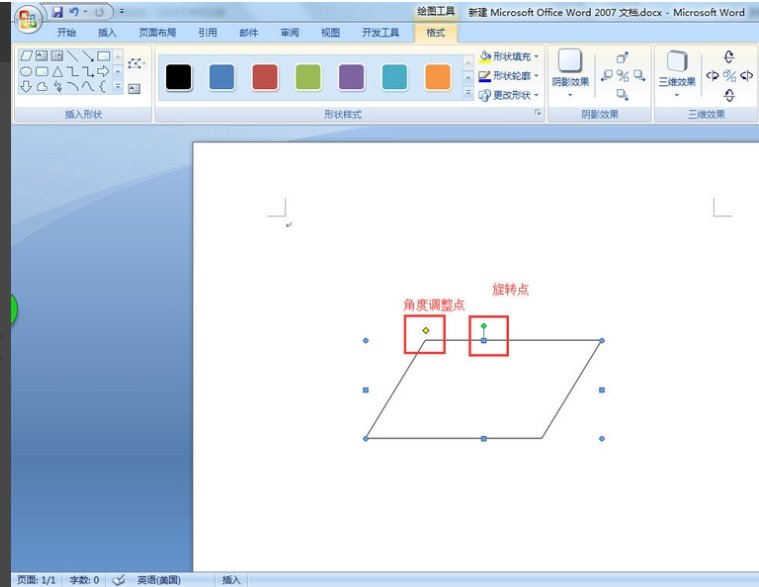The height and width of the screenshot is (587, 759).
Task: Click the proofing check icon in status bar
Action: tap(118, 580)
